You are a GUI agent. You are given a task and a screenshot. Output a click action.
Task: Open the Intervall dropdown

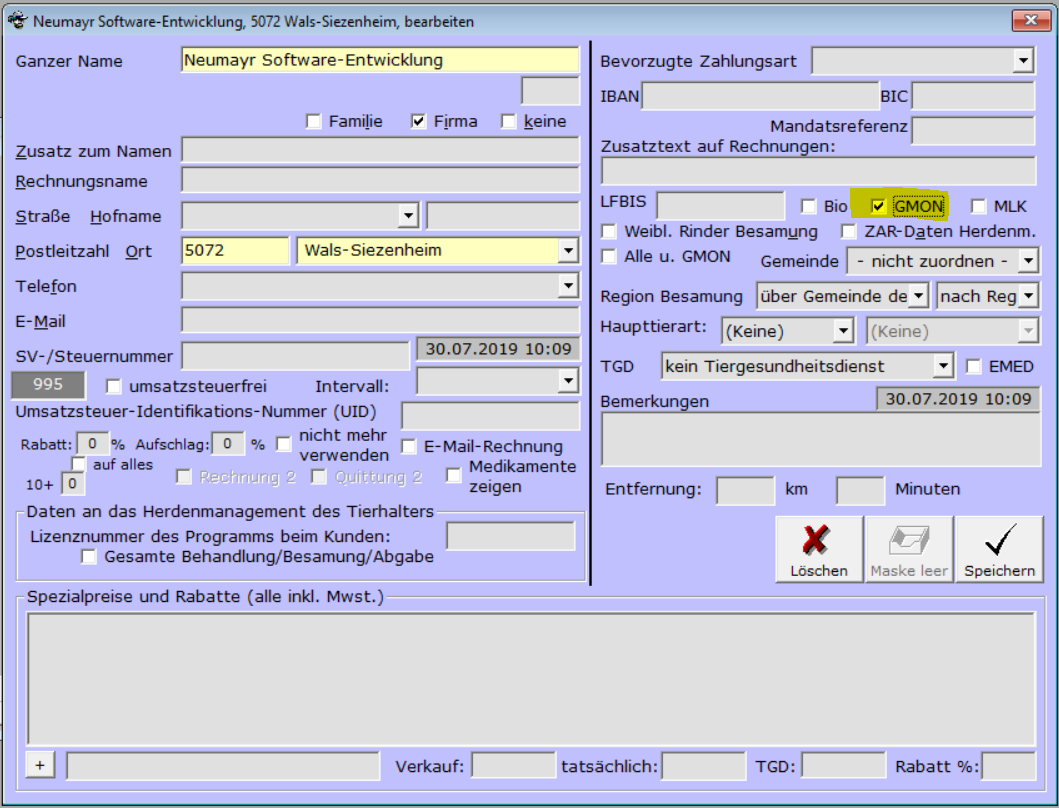click(x=568, y=381)
